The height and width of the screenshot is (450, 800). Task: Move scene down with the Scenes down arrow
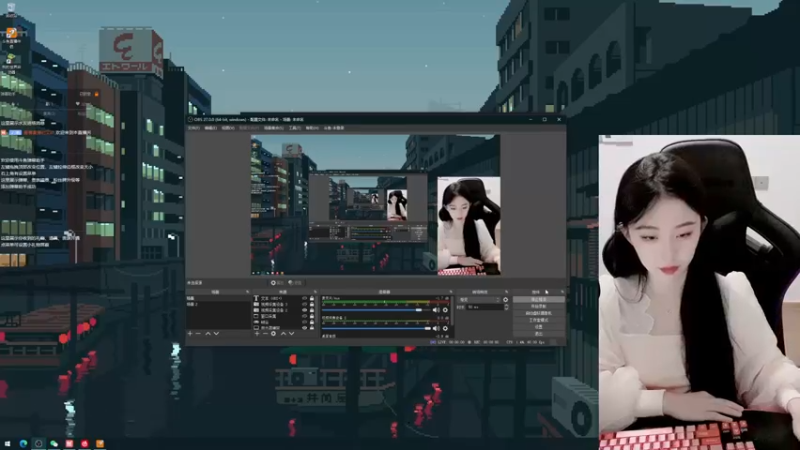coord(216,334)
